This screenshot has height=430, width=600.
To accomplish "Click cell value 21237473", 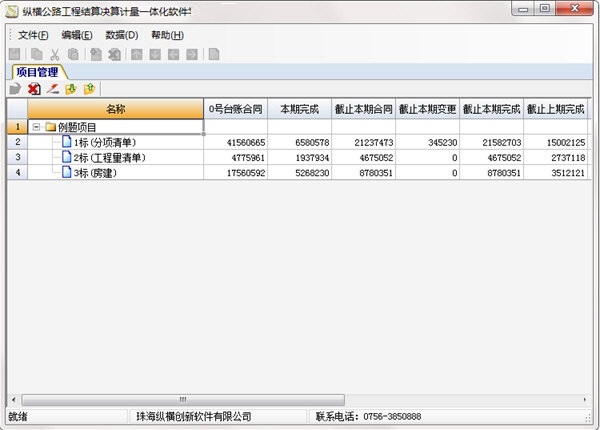I will pos(374,143).
